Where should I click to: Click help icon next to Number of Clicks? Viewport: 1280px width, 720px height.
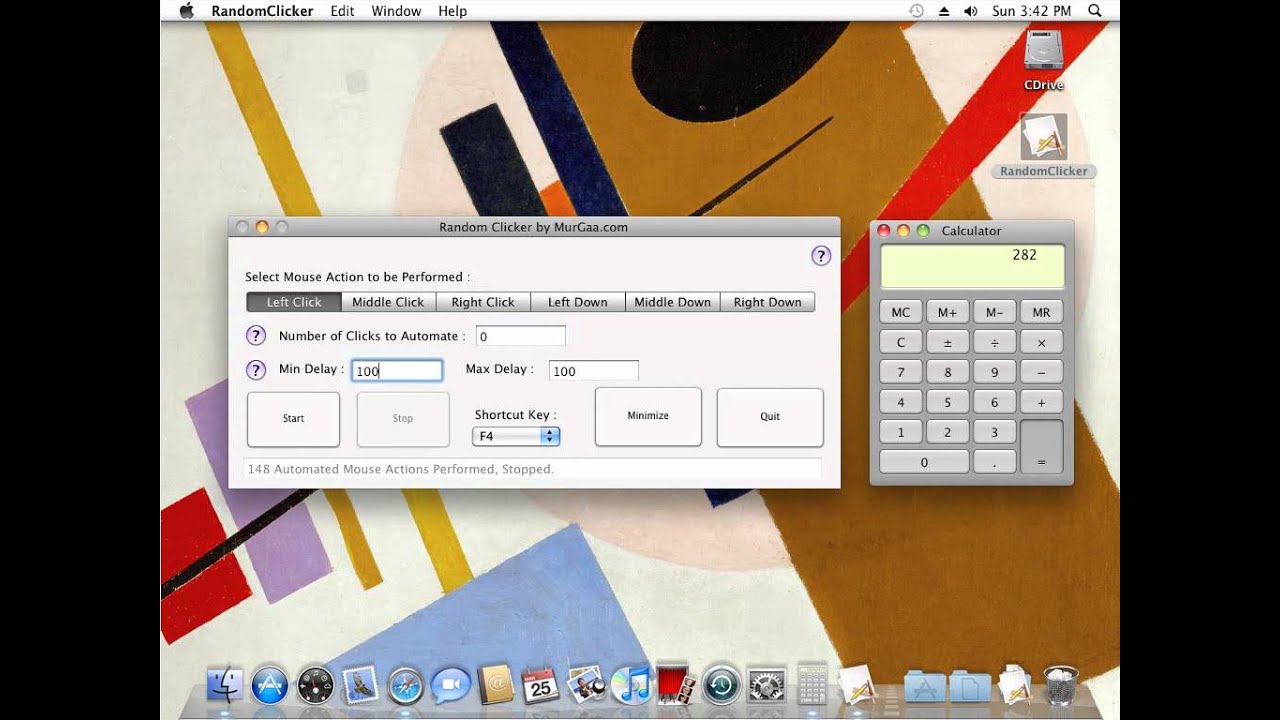point(256,336)
